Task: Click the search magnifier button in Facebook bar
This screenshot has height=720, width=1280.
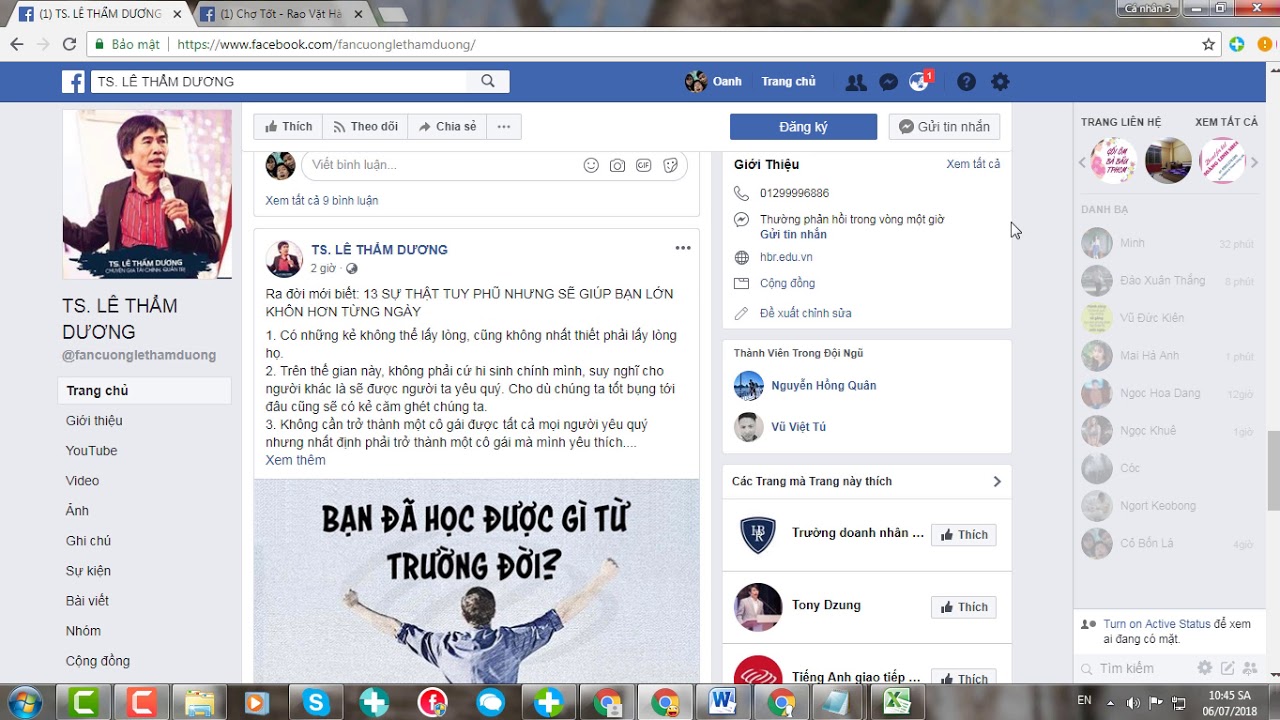Action: pyautogui.click(x=488, y=82)
